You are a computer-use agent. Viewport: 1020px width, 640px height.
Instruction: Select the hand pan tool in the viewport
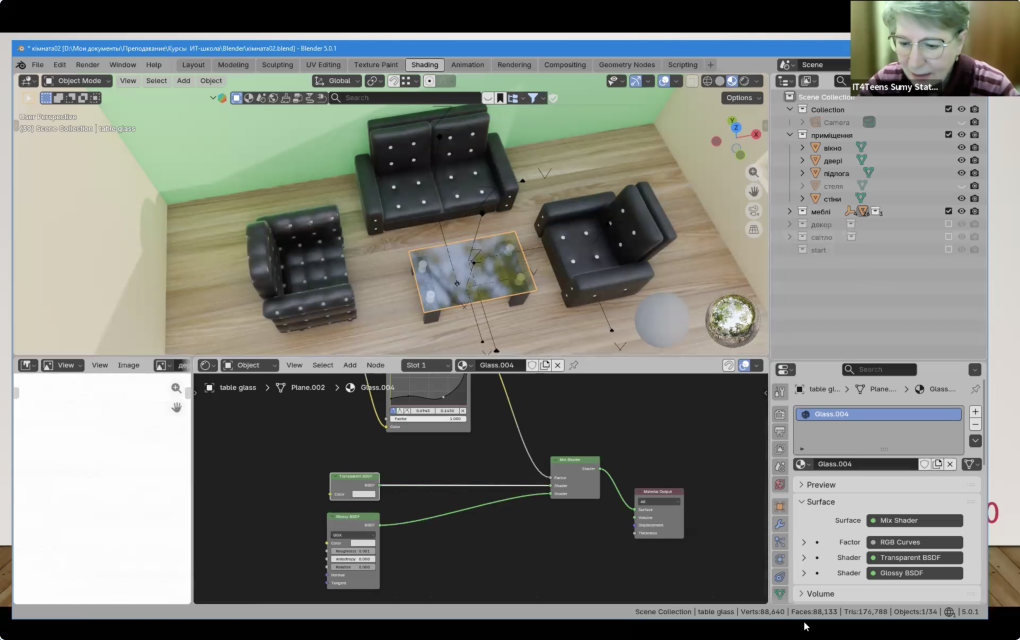pyautogui.click(x=753, y=191)
